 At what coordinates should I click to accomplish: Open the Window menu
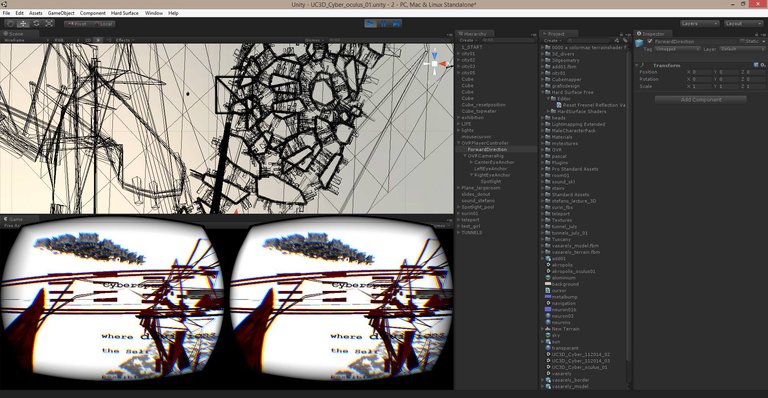click(x=154, y=13)
